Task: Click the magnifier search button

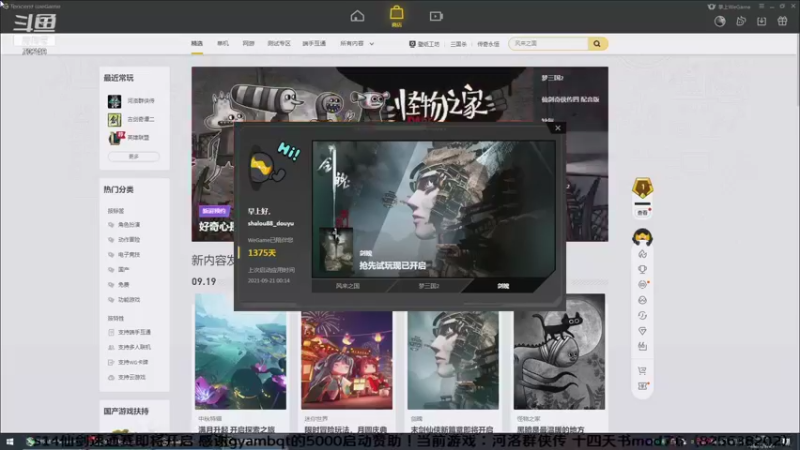Action: 597,44
